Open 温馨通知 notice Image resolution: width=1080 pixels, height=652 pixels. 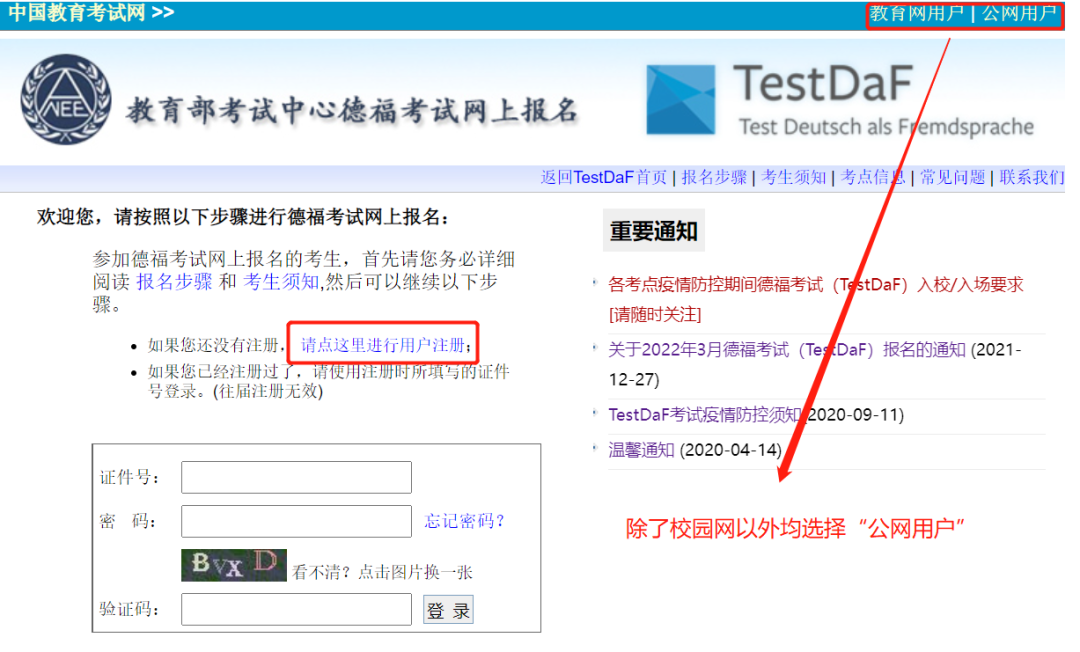(641, 450)
